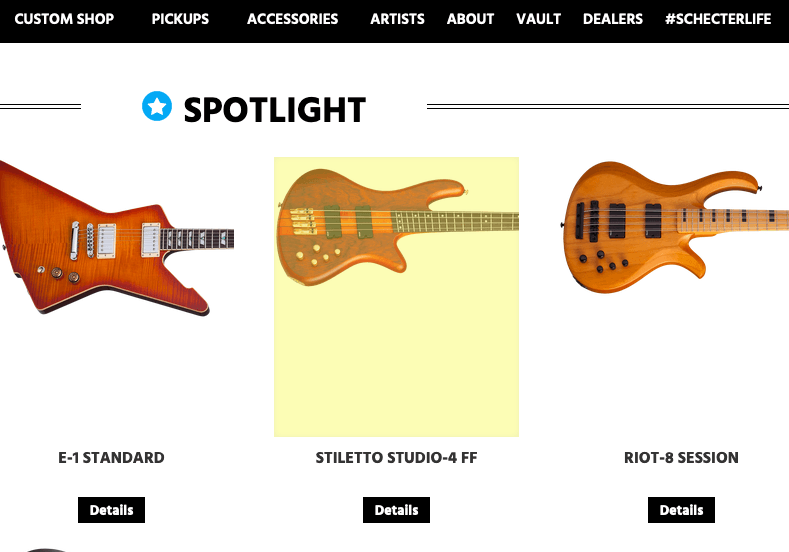Click the partially visible dark image below E-1 Details
Viewport: 789px width, 552px height.
45,550
